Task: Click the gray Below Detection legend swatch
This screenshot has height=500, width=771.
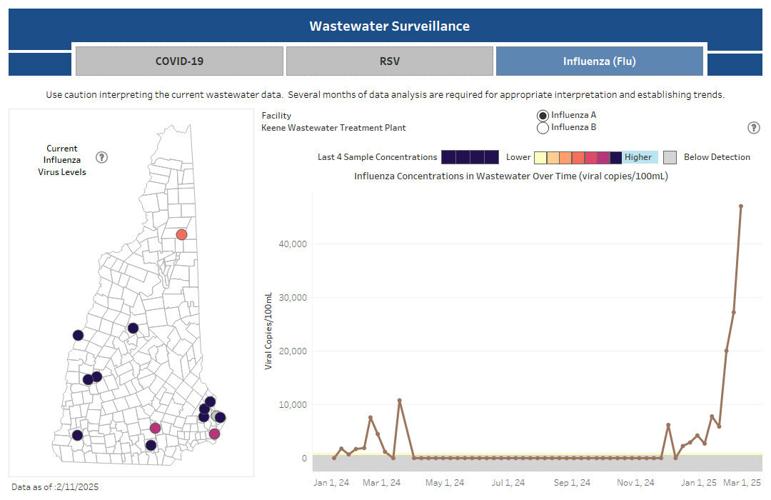Action: pyautogui.click(x=671, y=157)
